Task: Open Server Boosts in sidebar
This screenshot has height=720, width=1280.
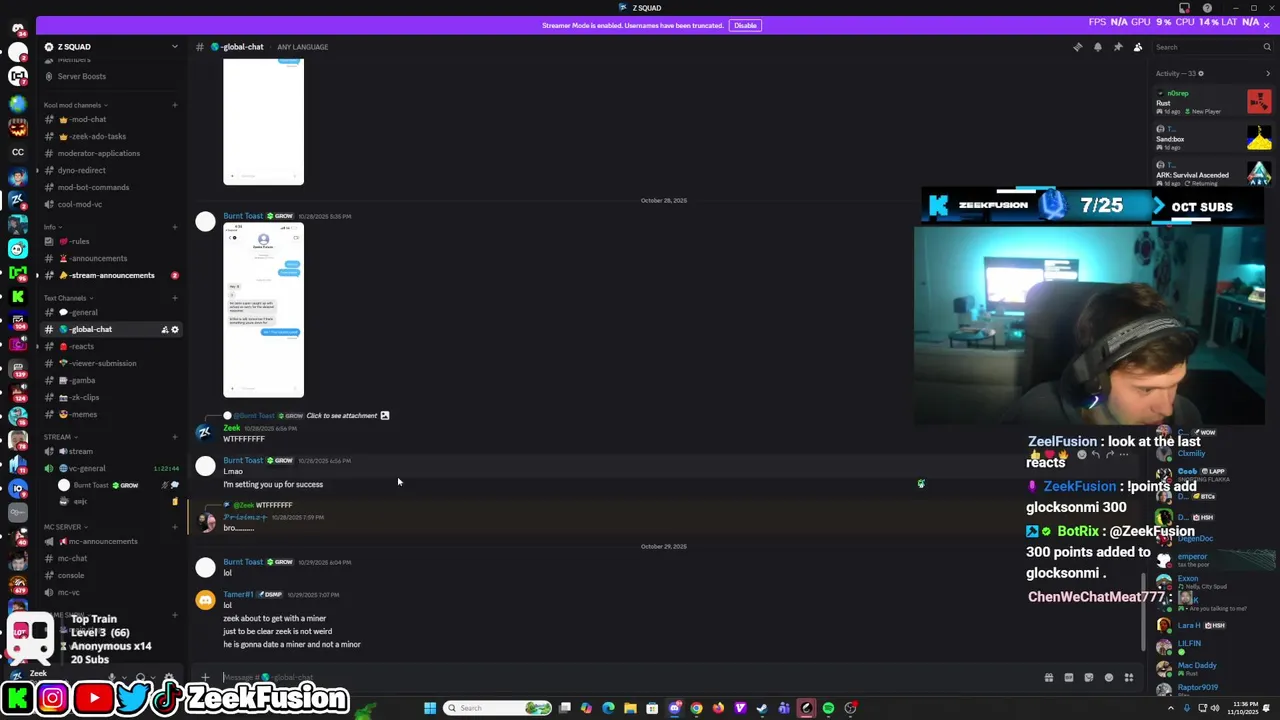Action: click(110, 76)
